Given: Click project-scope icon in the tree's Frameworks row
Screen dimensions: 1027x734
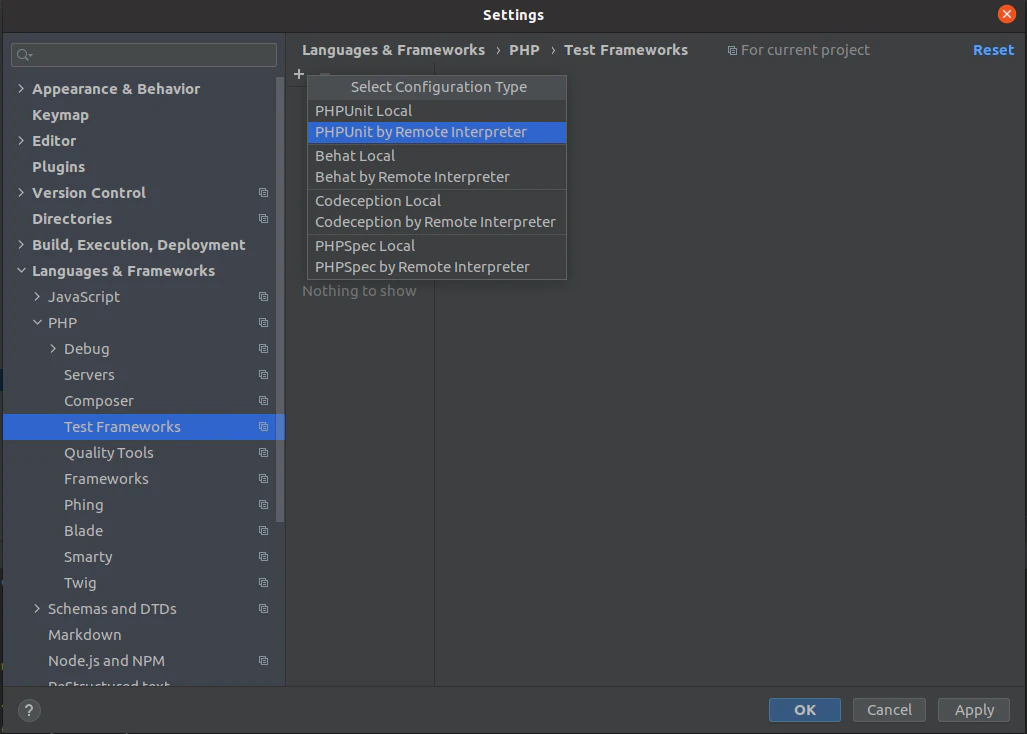Looking at the screenshot, I should tap(263, 479).
